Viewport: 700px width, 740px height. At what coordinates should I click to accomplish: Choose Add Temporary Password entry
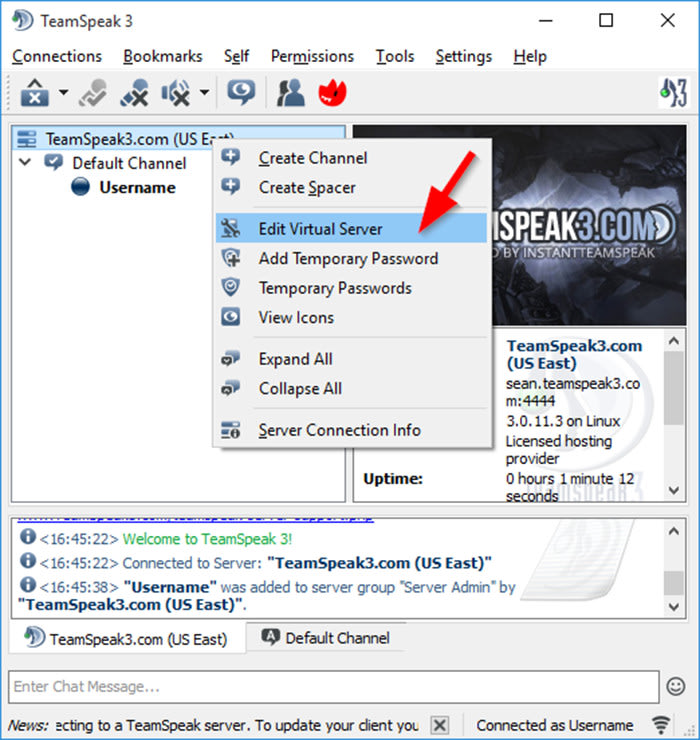point(351,258)
